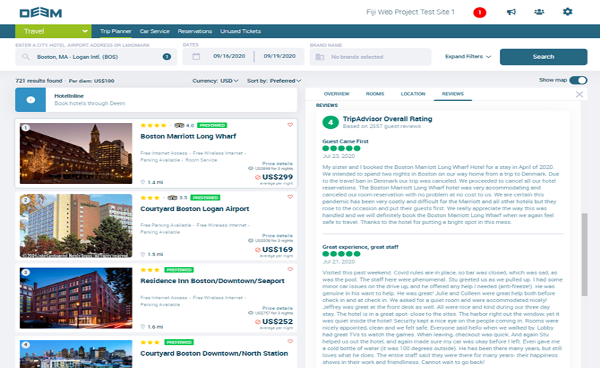600x368 pixels.
Task: Switch to the Location tab
Action: 413,94
